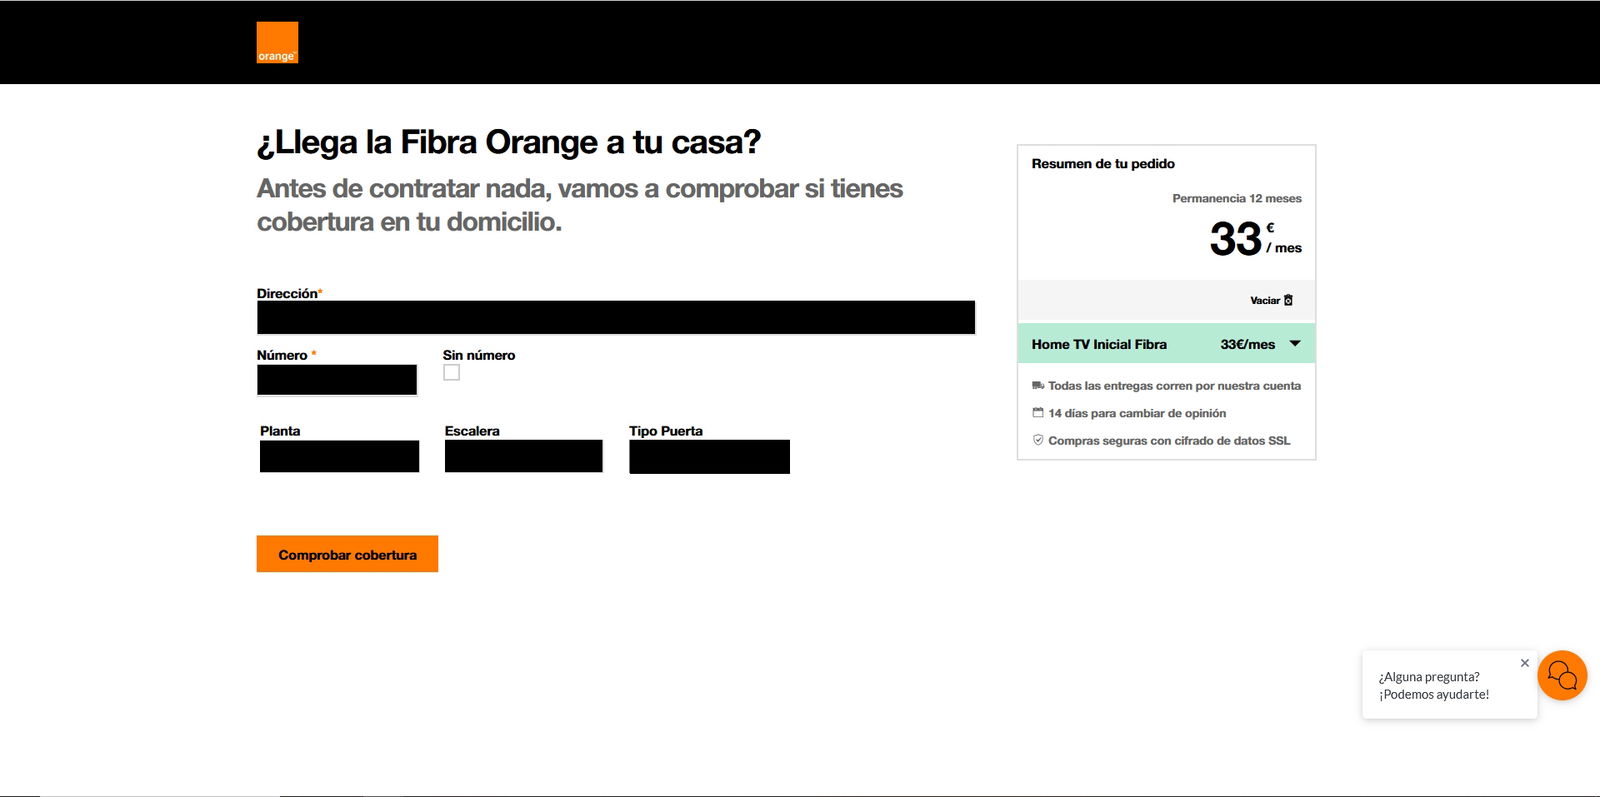This screenshot has height=797, width=1600.
Task: Focus the Dirección input field
Action: click(x=616, y=317)
